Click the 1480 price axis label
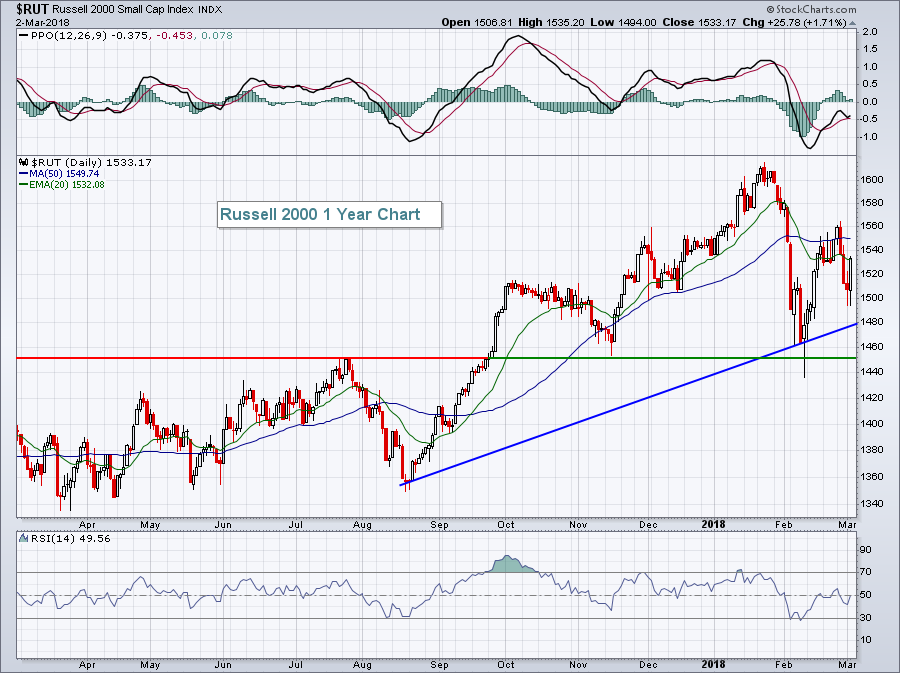 click(x=872, y=321)
